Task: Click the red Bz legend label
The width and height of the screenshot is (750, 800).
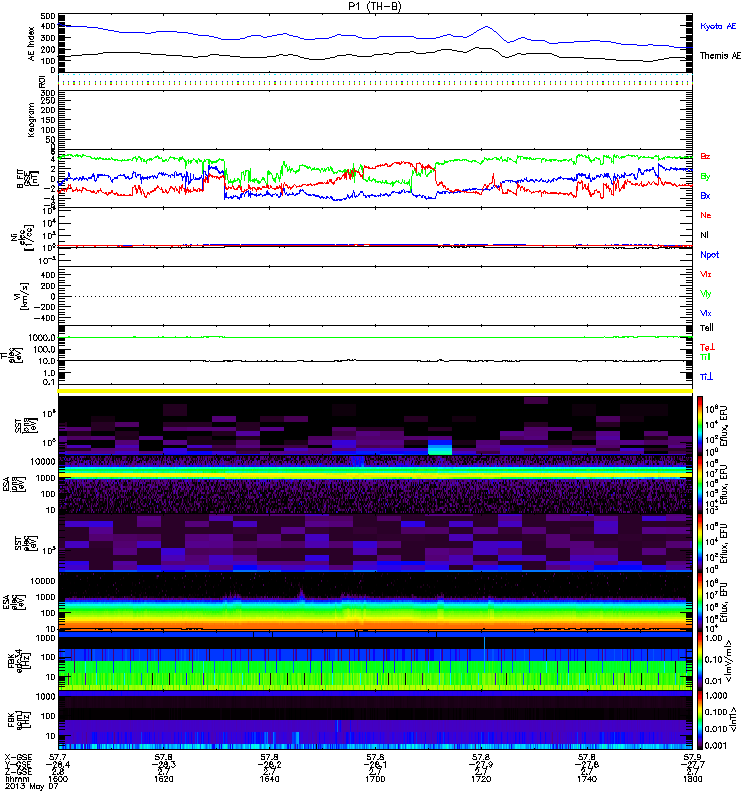Action: tap(705, 157)
